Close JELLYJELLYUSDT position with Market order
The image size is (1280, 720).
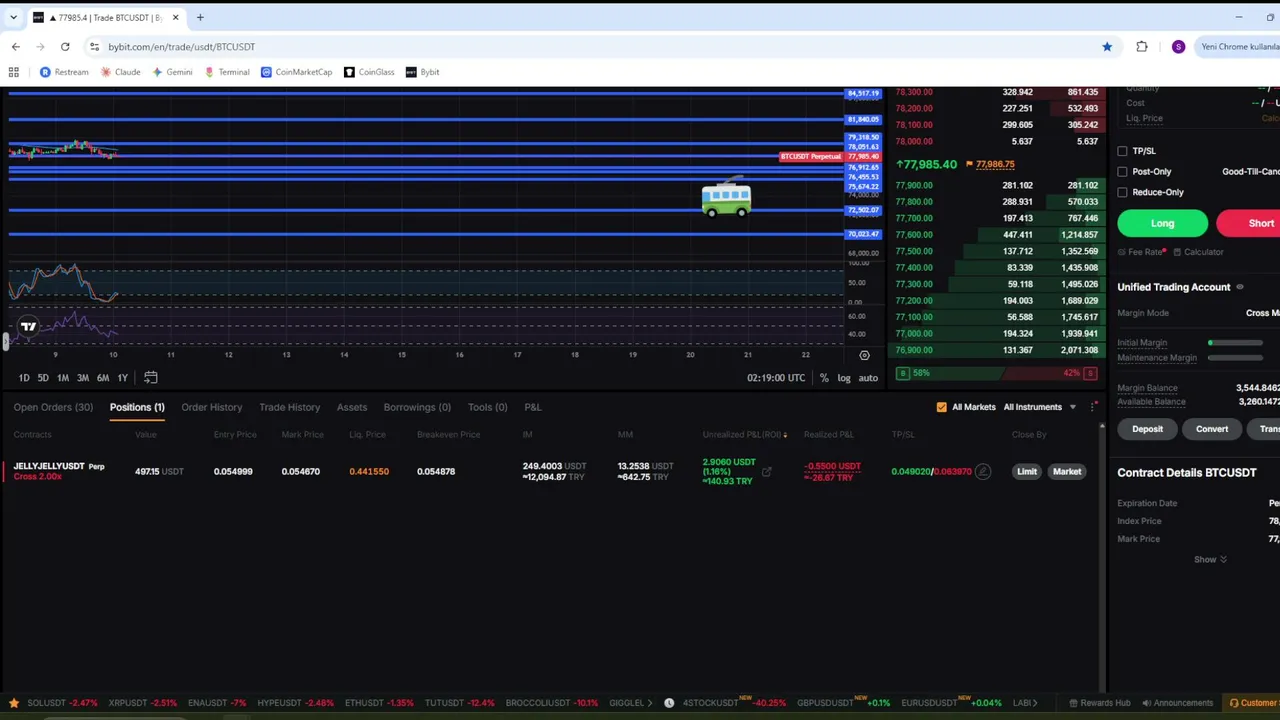(1067, 471)
